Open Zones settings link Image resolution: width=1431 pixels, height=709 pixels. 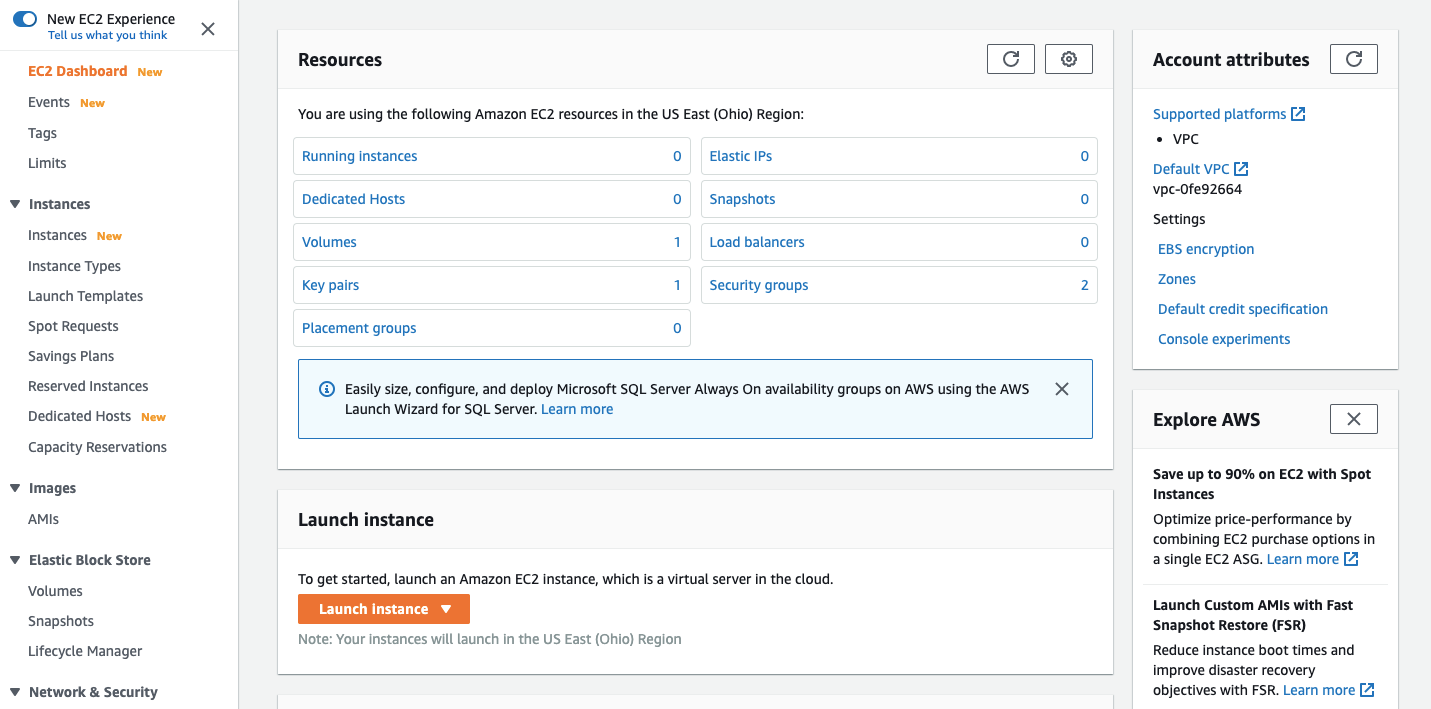pyautogui.click(x=1177, y=279)
